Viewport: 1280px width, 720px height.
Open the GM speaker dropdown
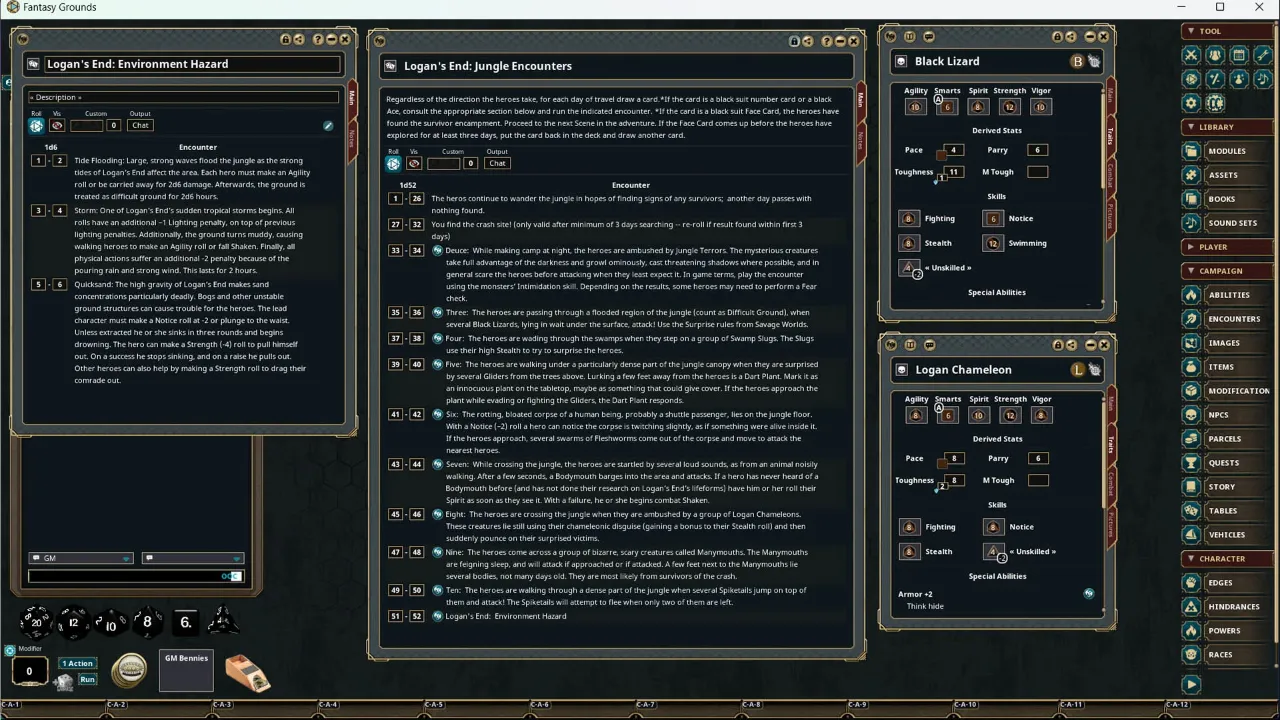click(x=81, y=558)
